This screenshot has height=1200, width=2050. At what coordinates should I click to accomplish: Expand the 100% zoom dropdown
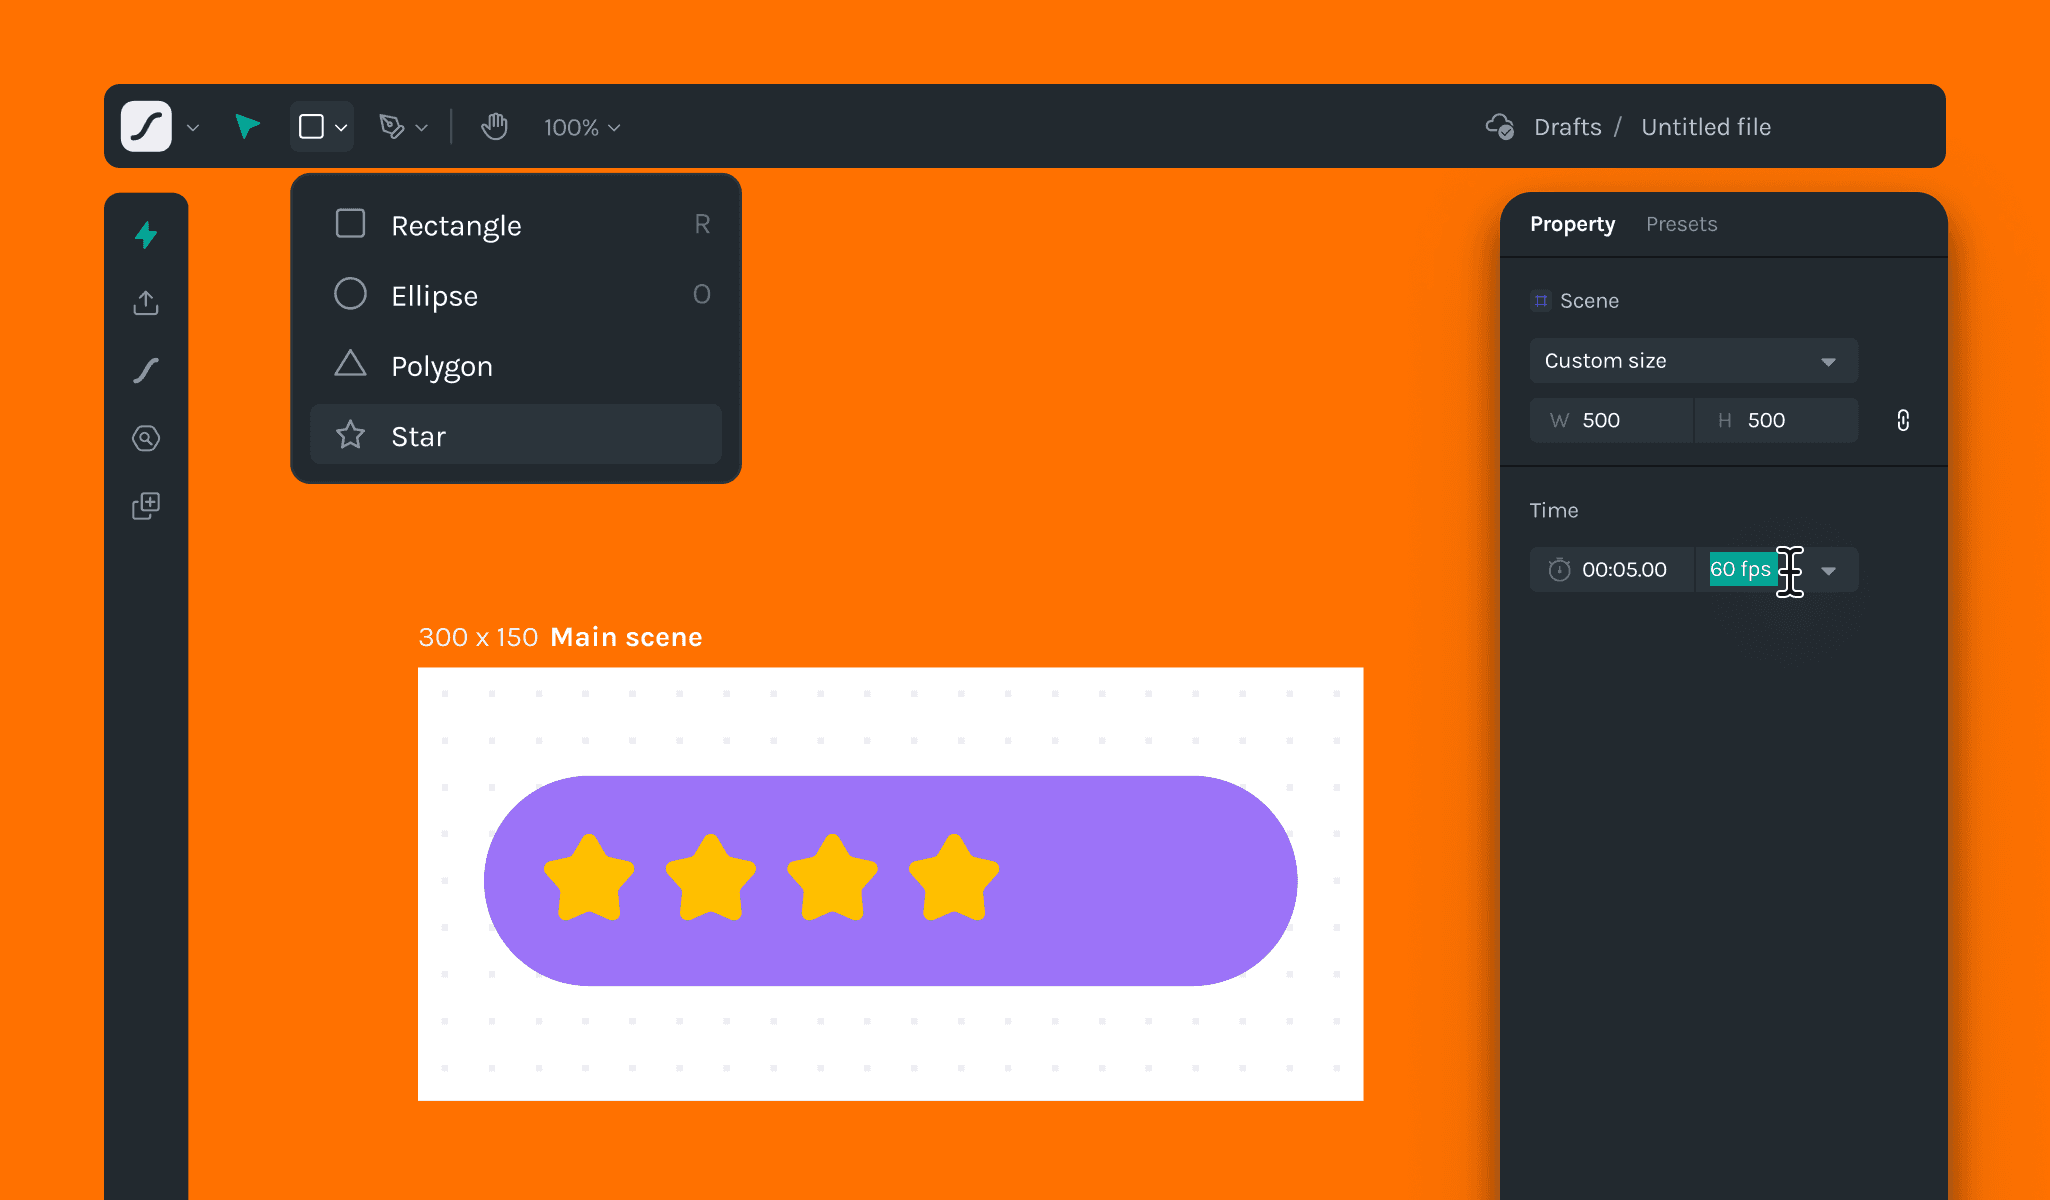pos(582,127)
